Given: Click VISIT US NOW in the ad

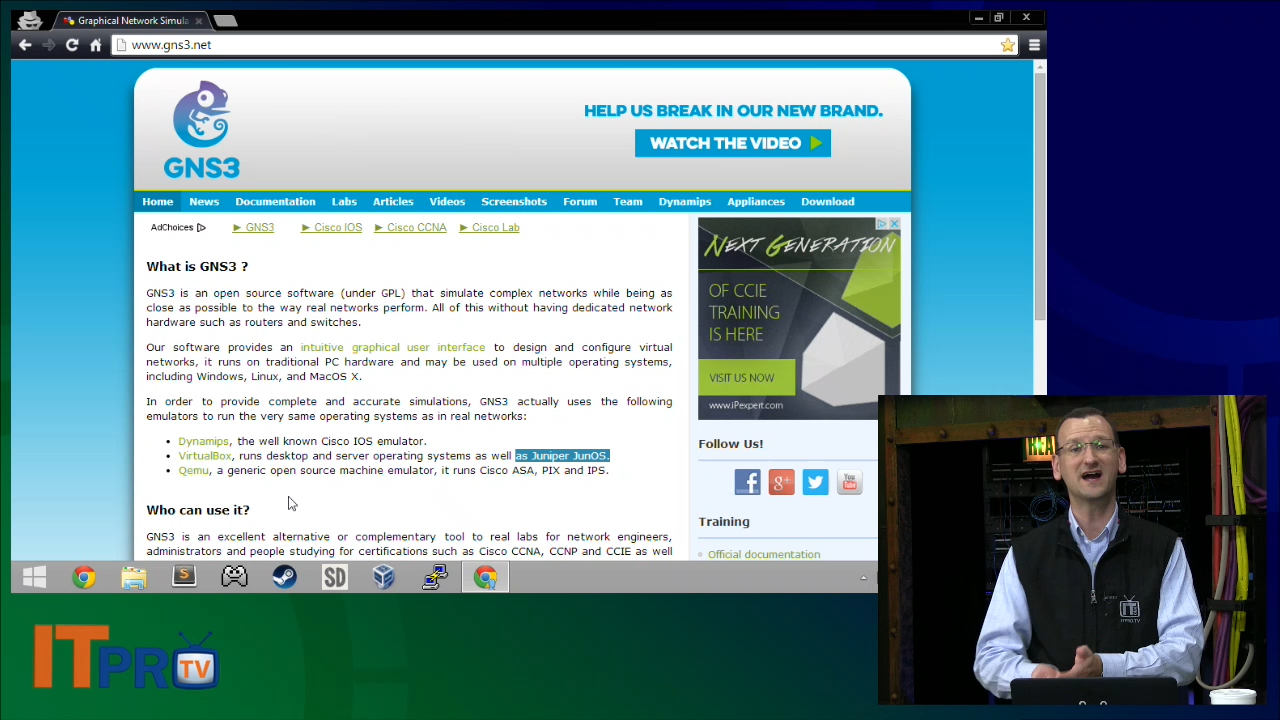Looking at the screenshot, I should click(746, 378).
